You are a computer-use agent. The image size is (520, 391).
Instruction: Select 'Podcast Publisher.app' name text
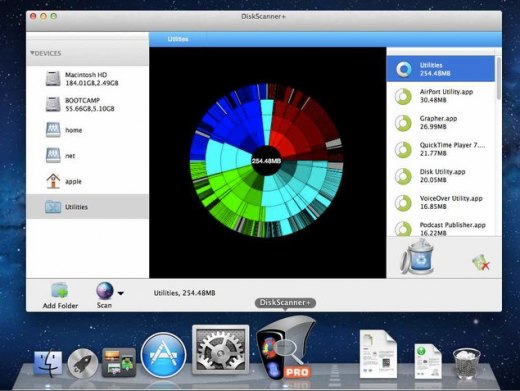click(x=452, y=225)
